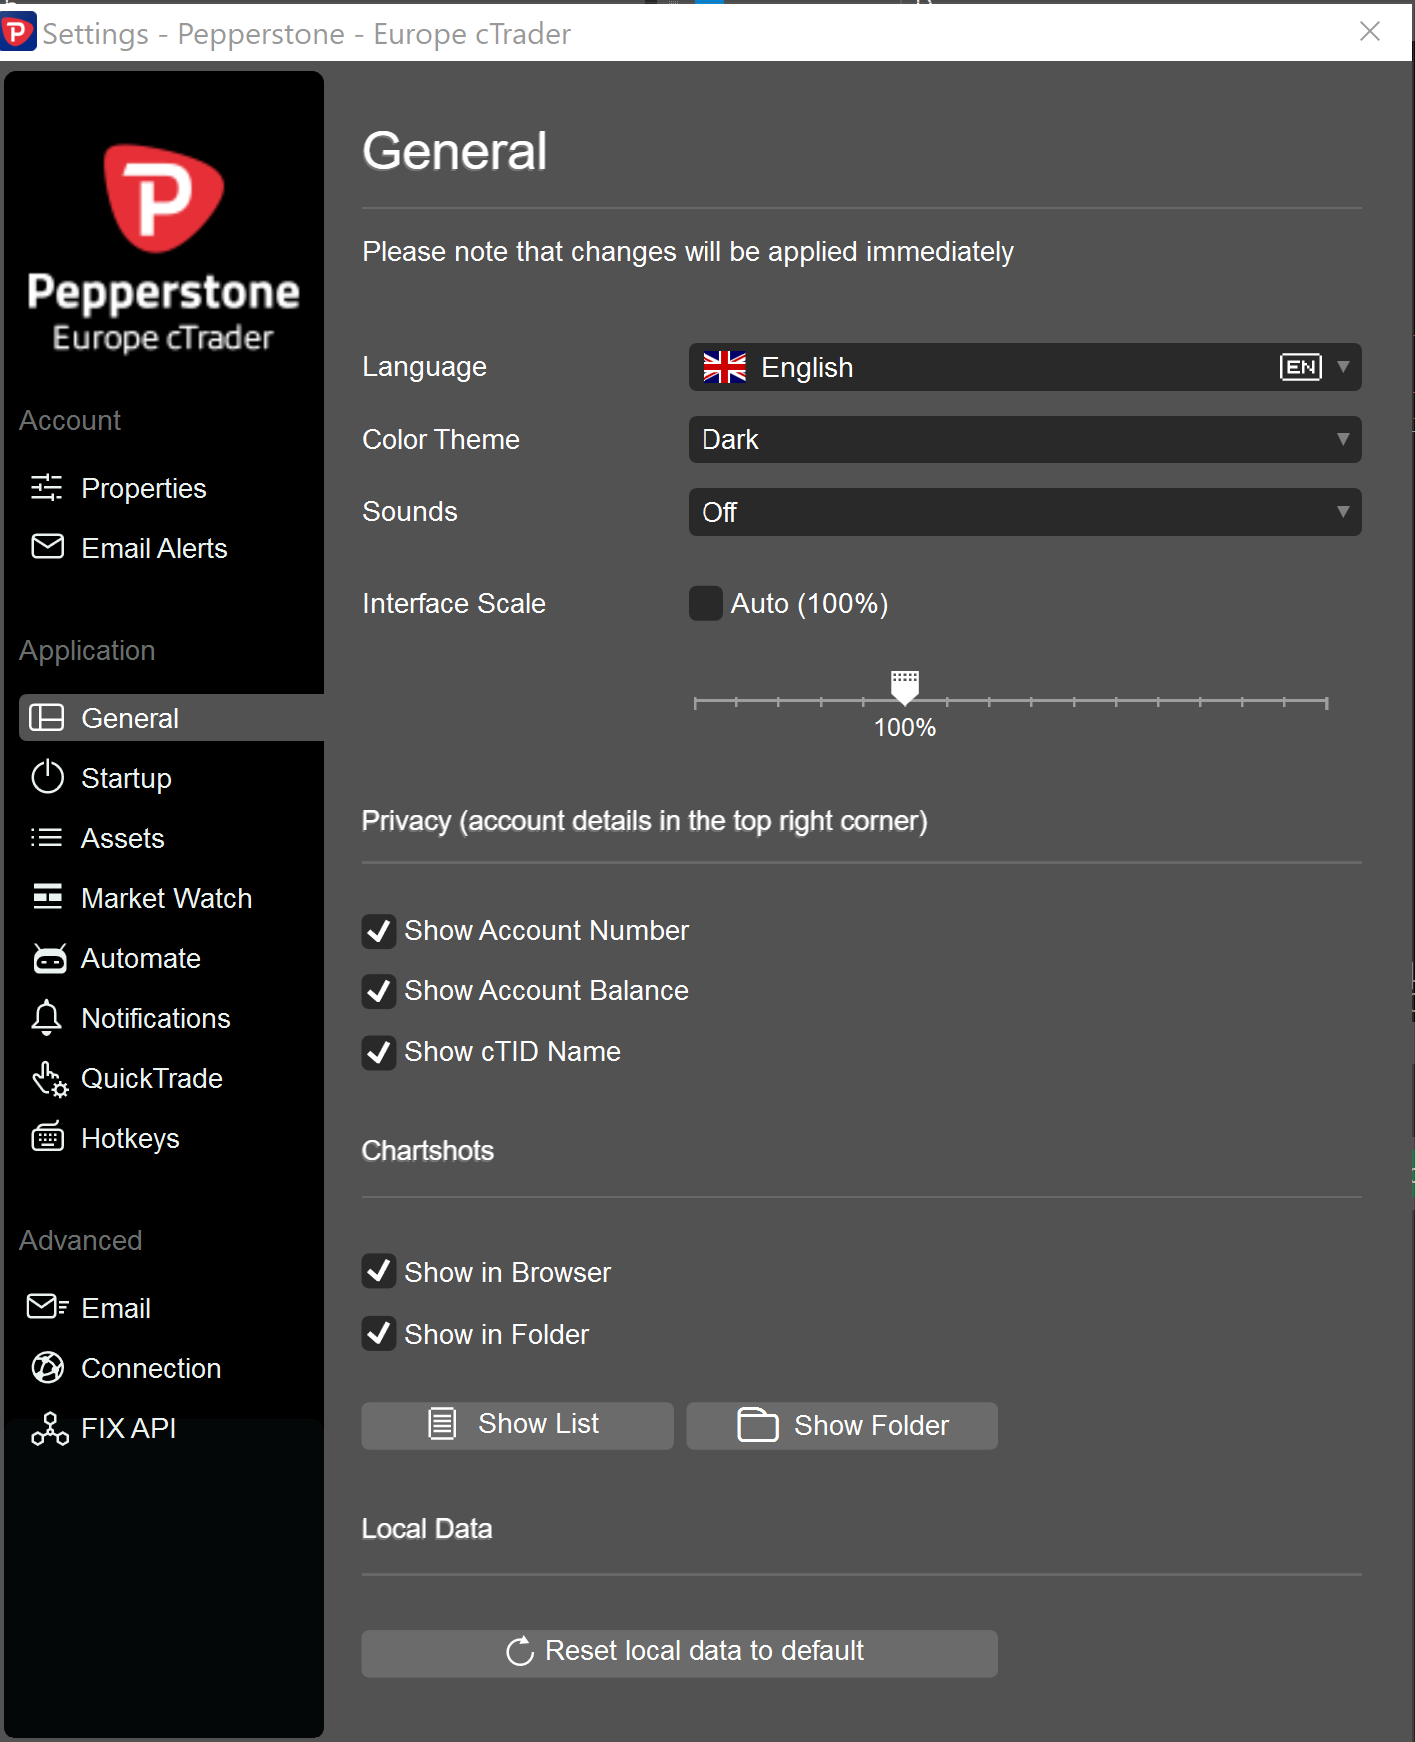Go to the Startup settings section
Viewport: 1415px width, 1742px height.
[126, 778]
